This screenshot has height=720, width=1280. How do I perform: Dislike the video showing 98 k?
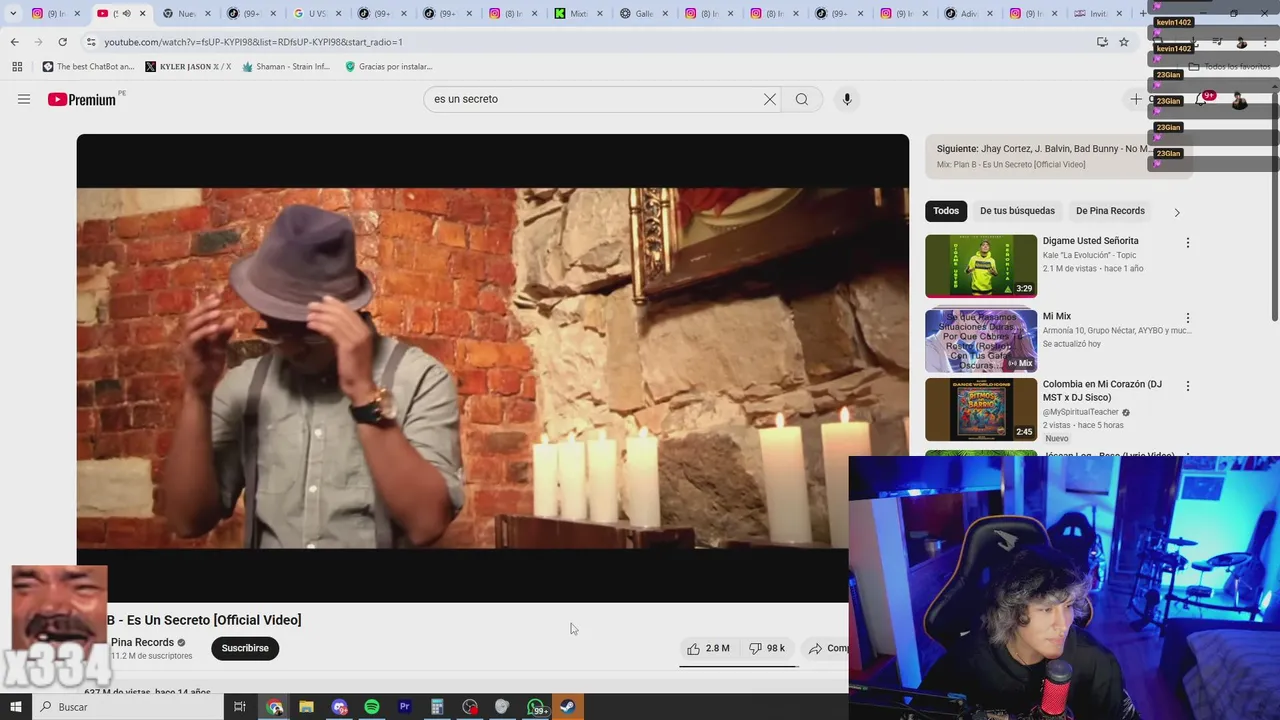point(768,648)
